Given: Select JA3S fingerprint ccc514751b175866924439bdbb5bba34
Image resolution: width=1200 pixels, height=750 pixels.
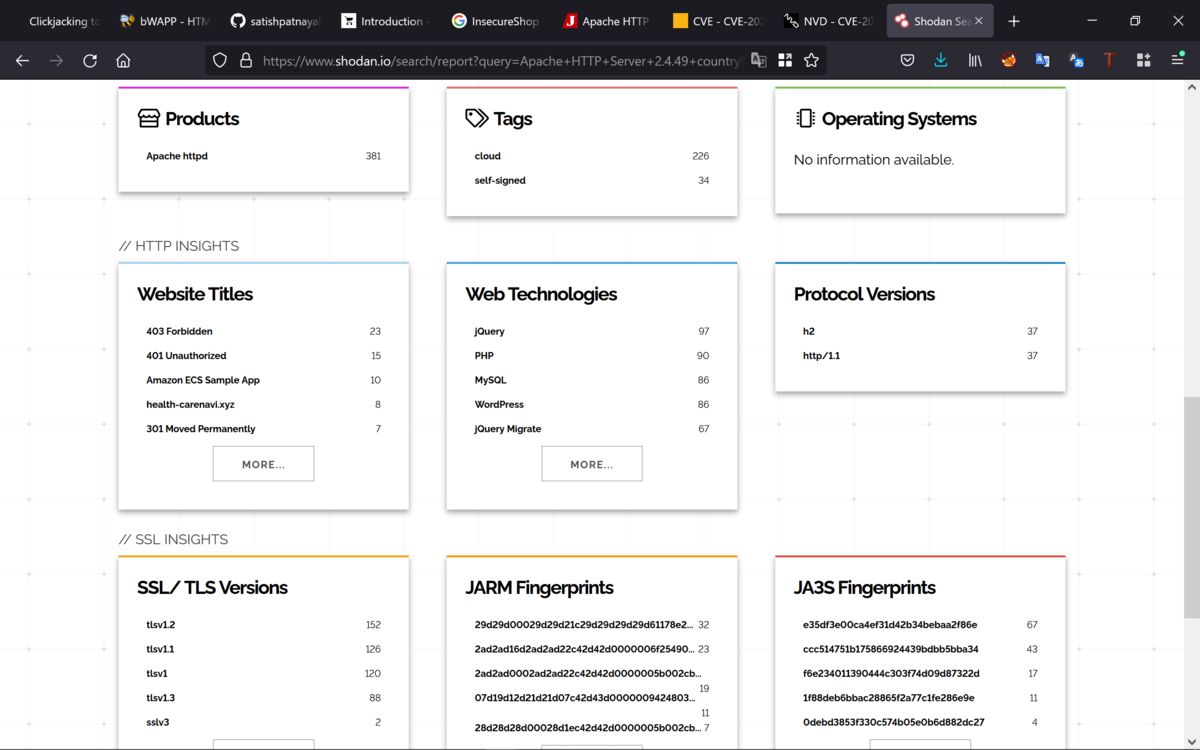Looking at the screenshot, I should point(890,649).
